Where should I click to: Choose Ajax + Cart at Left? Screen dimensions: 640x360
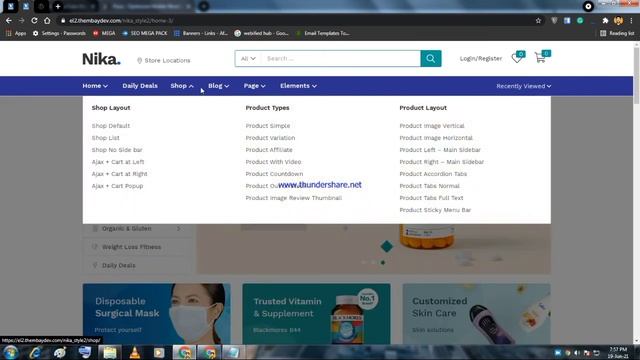[118, 162]
